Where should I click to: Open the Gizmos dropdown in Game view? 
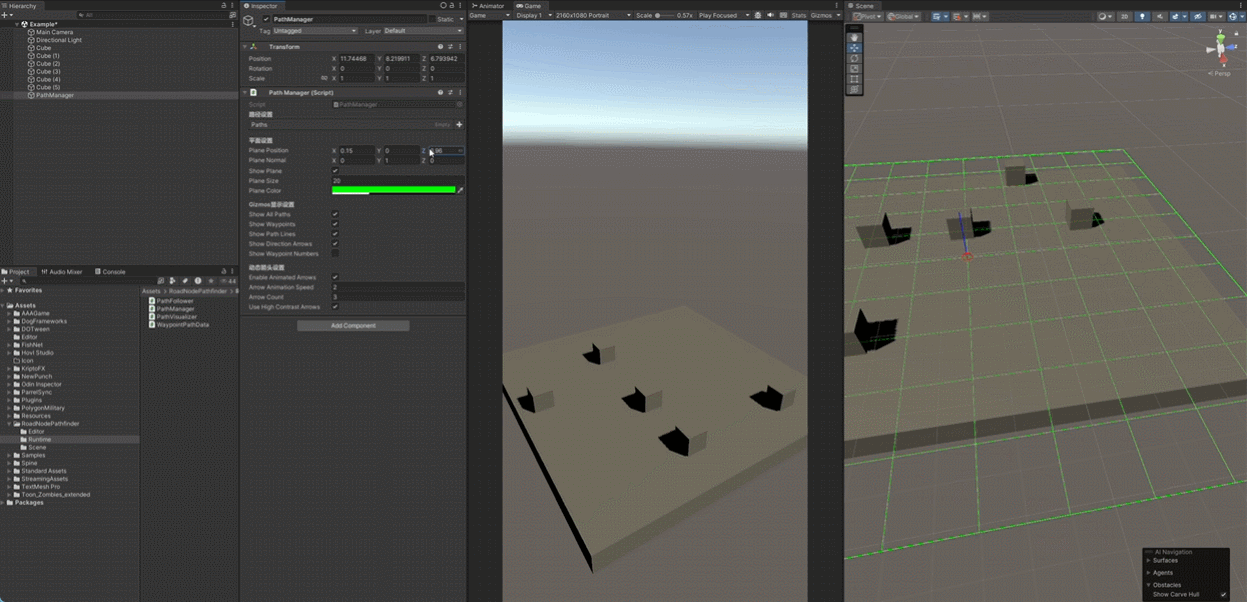point(825,16)
